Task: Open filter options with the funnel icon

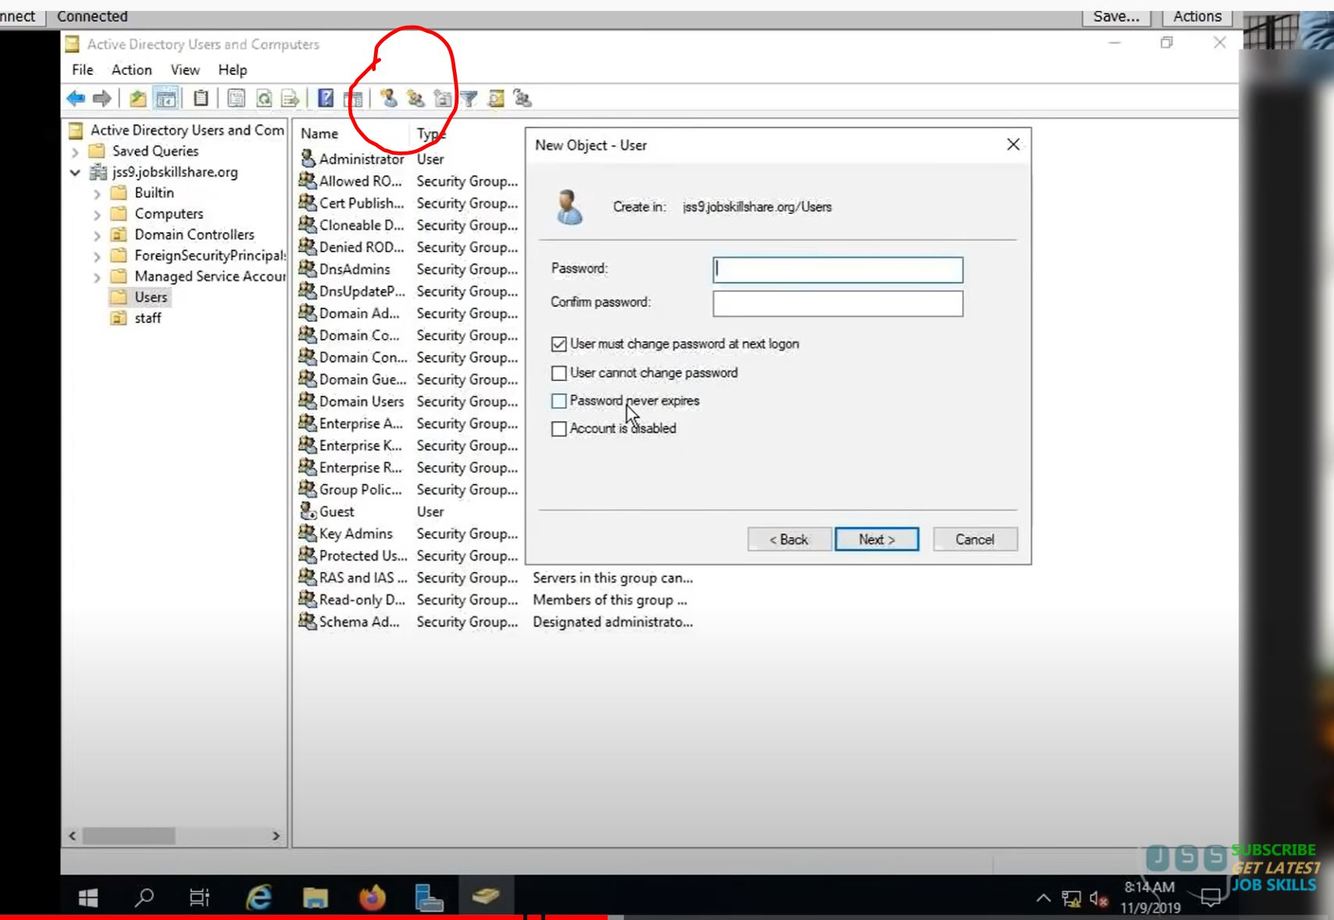Action: pyautogui.click(x=468, y=98)
